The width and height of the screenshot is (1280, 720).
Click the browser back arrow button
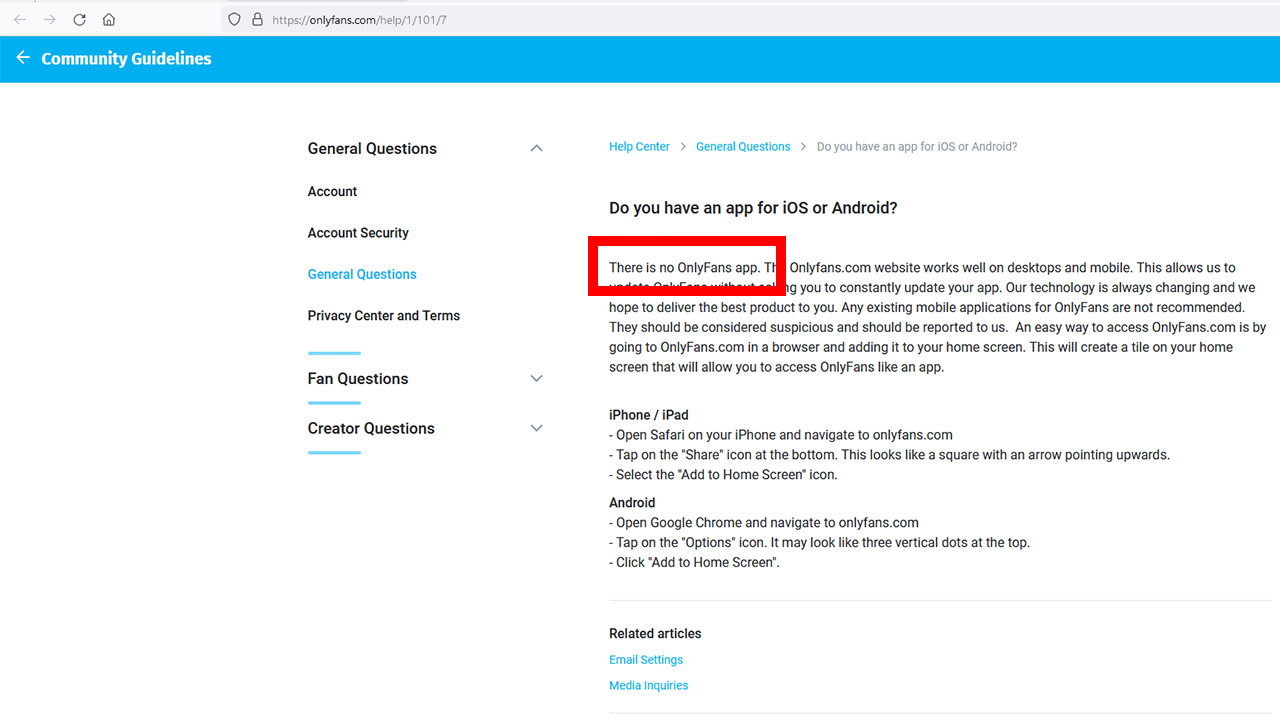(x=20, y=19)
